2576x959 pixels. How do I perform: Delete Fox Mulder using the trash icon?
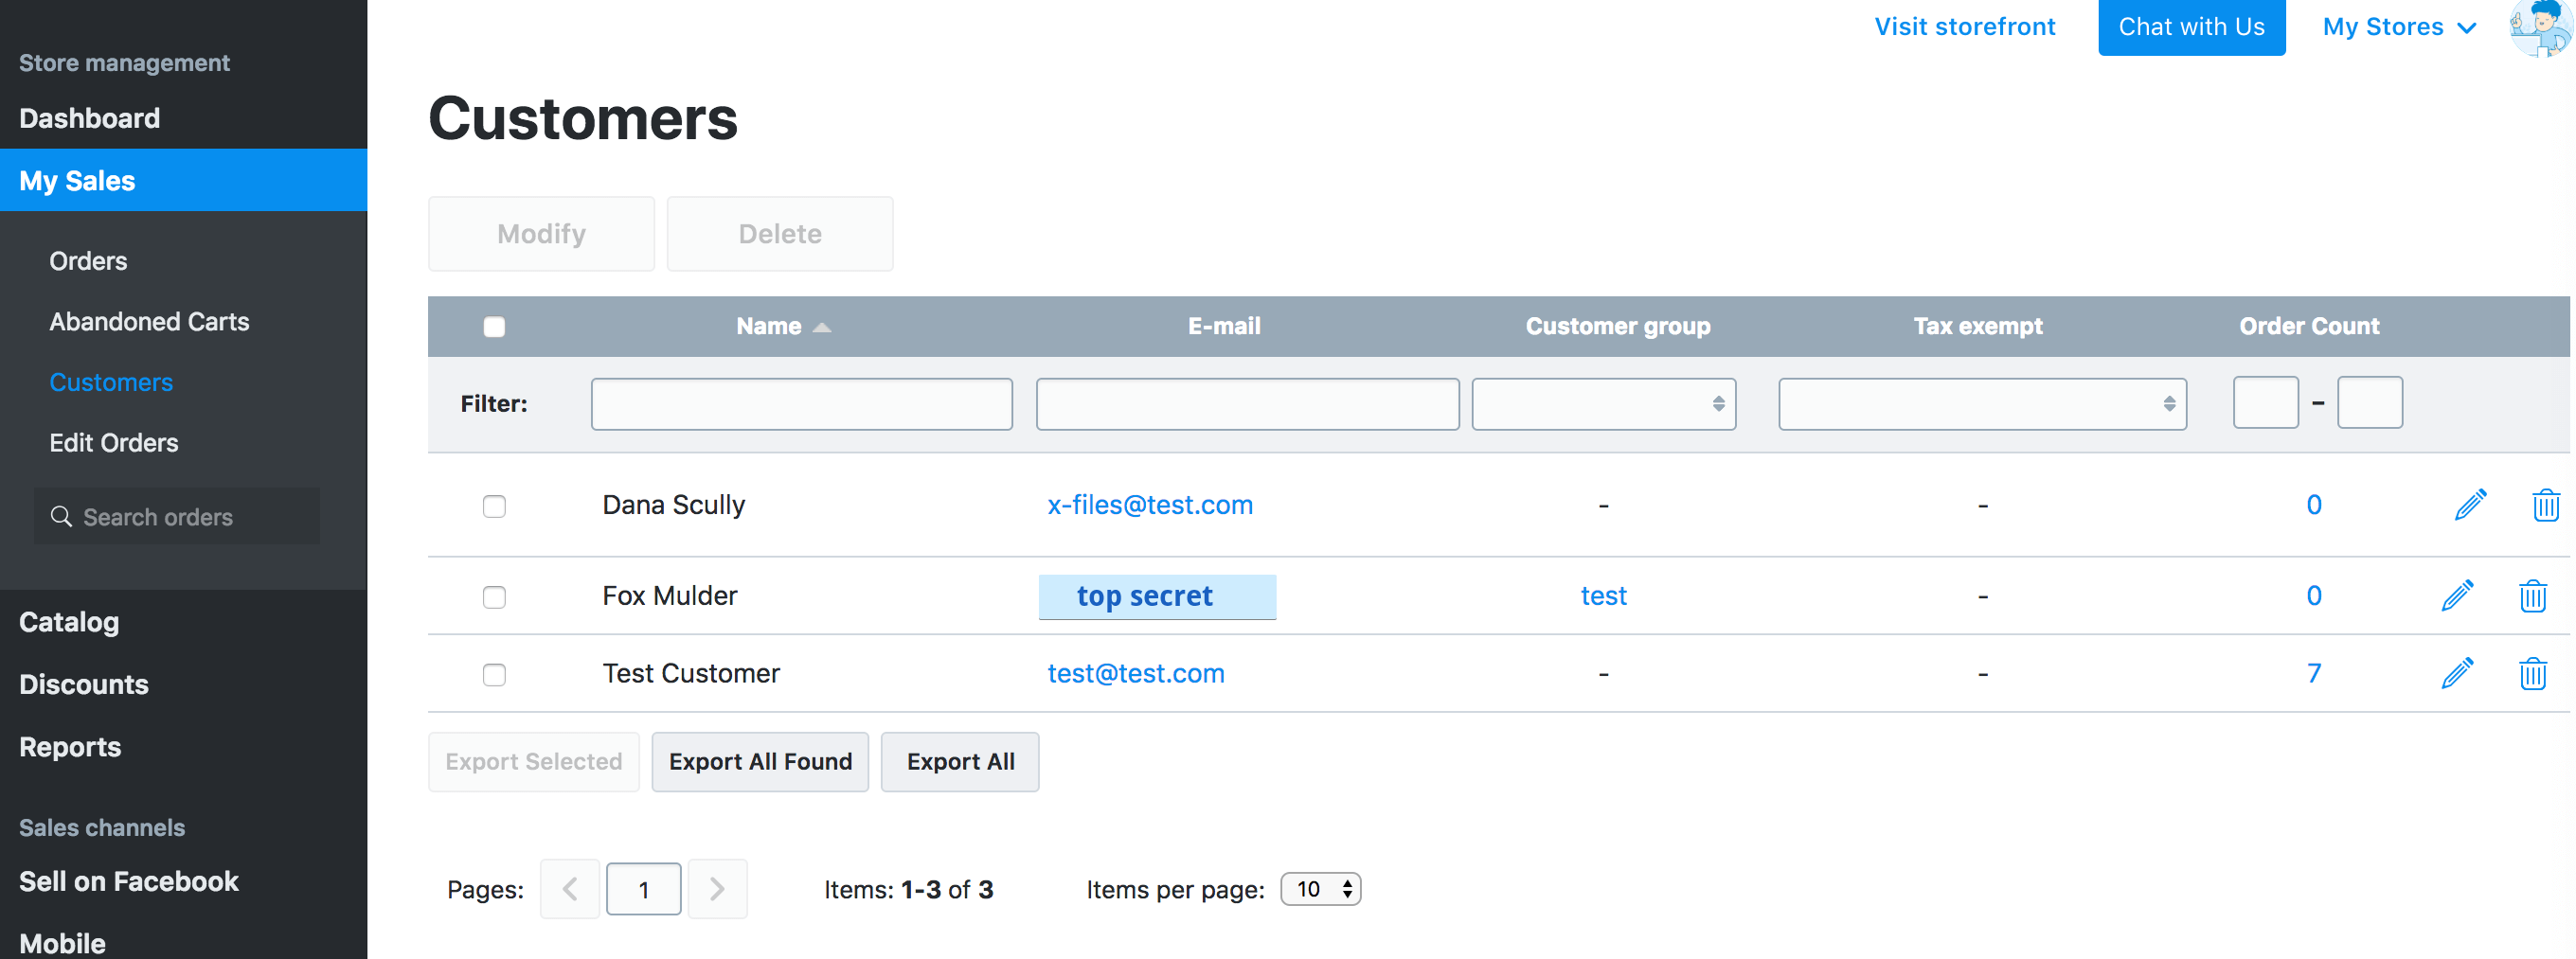pyautogui.click(x=2532, y=596)
